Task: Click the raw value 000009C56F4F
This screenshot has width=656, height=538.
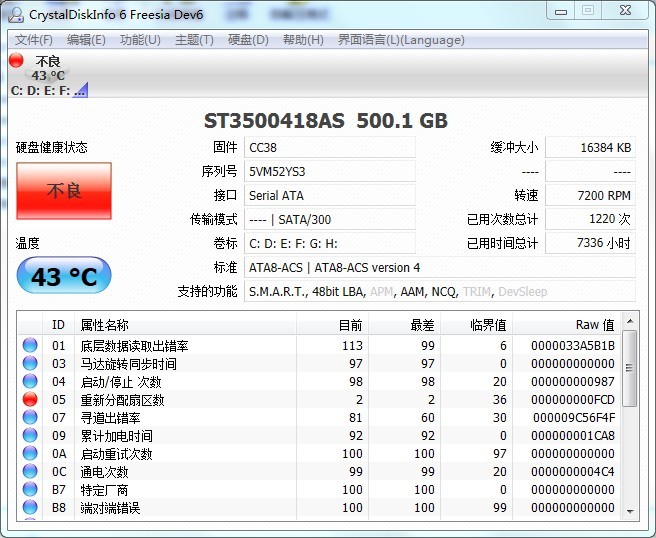Action: pos(574,418)
